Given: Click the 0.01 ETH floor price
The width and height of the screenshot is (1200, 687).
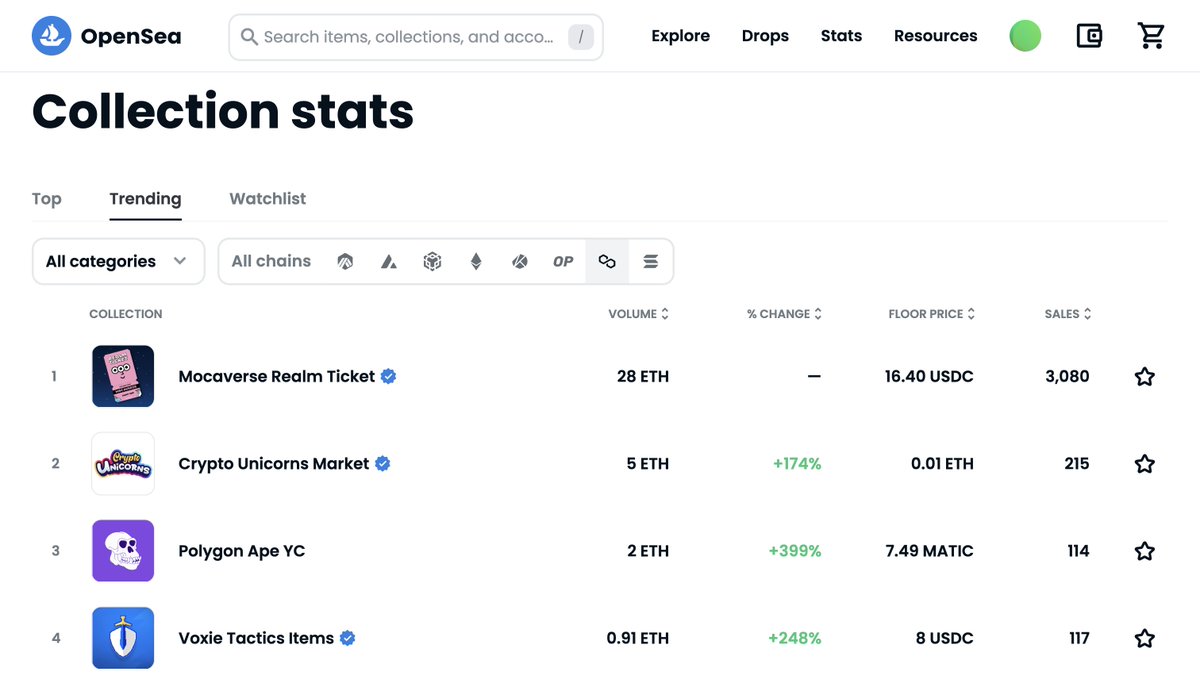Looking at the screenshot, I should tap(942, 463).
